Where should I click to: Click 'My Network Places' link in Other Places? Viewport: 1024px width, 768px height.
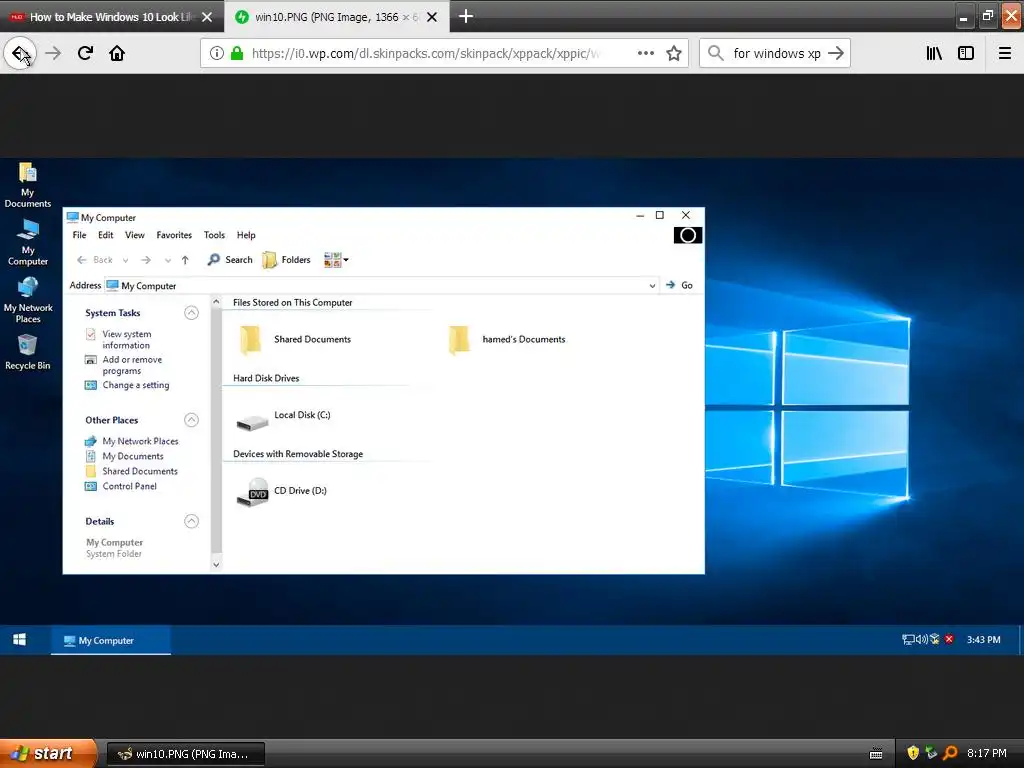[x=140, y=441]
